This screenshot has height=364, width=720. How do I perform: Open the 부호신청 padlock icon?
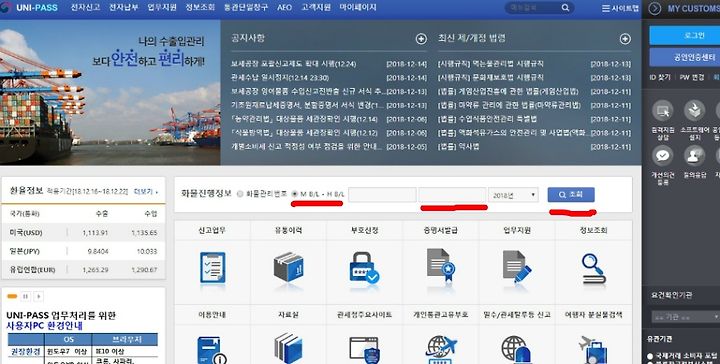point(364,268)
